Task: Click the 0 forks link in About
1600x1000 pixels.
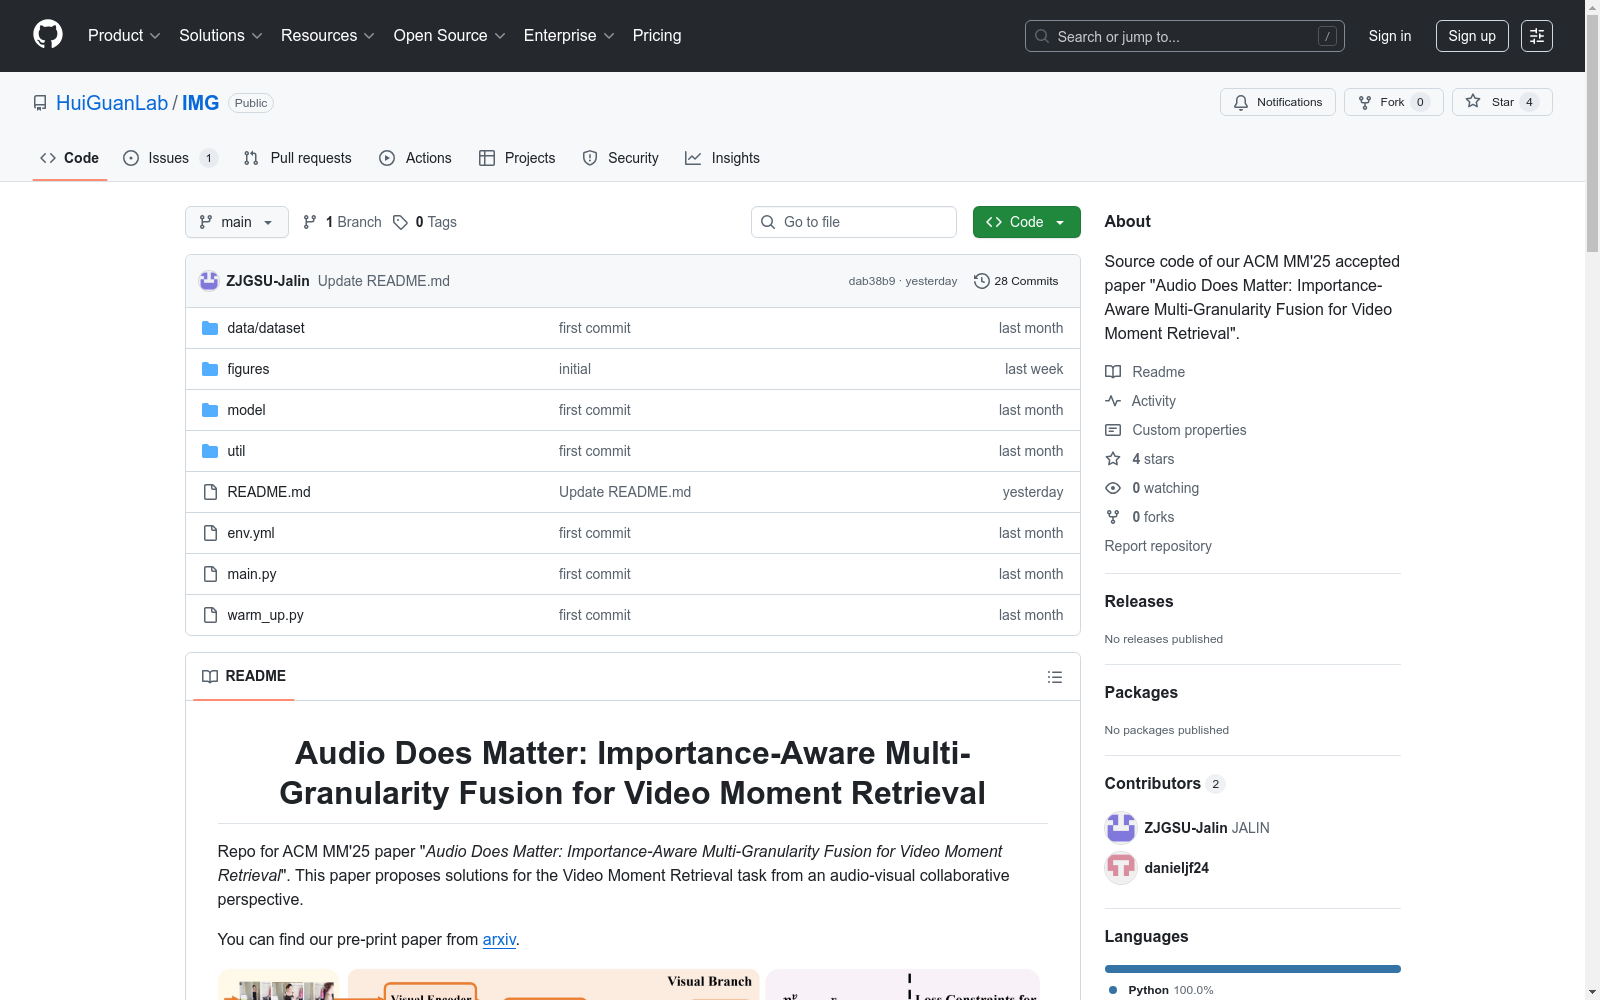Action: [x=1153, y=517]
